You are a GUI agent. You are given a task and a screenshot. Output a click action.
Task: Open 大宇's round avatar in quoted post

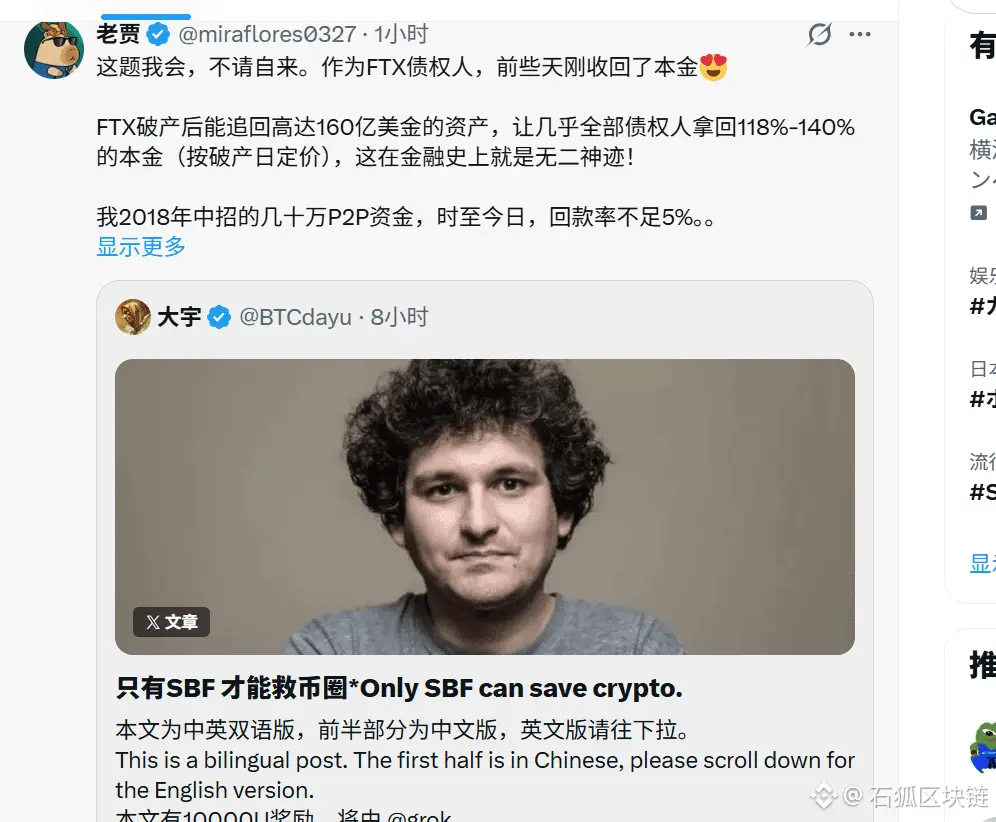pyautogui.click(x=133, y=317)
